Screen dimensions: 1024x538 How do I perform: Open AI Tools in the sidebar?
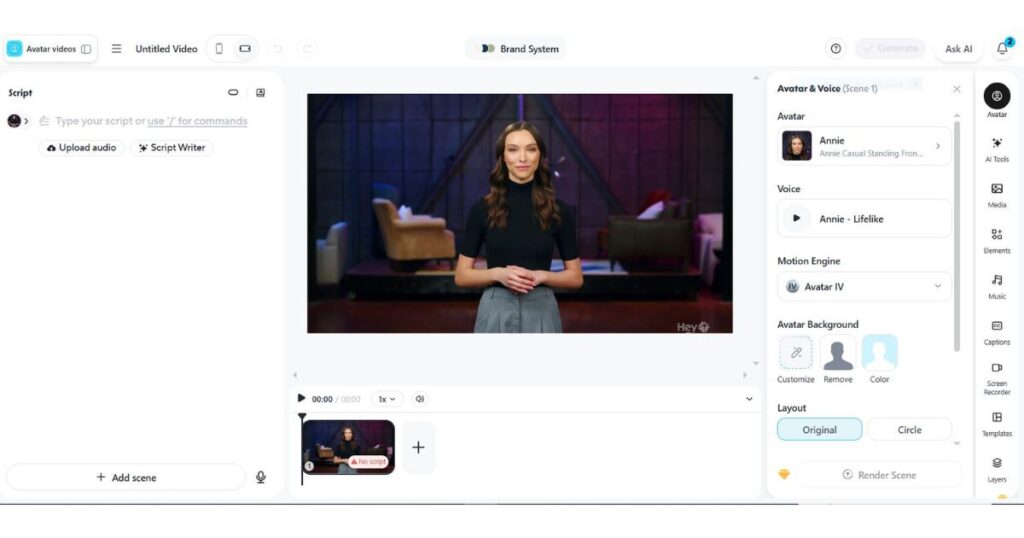tap(997, 150)
